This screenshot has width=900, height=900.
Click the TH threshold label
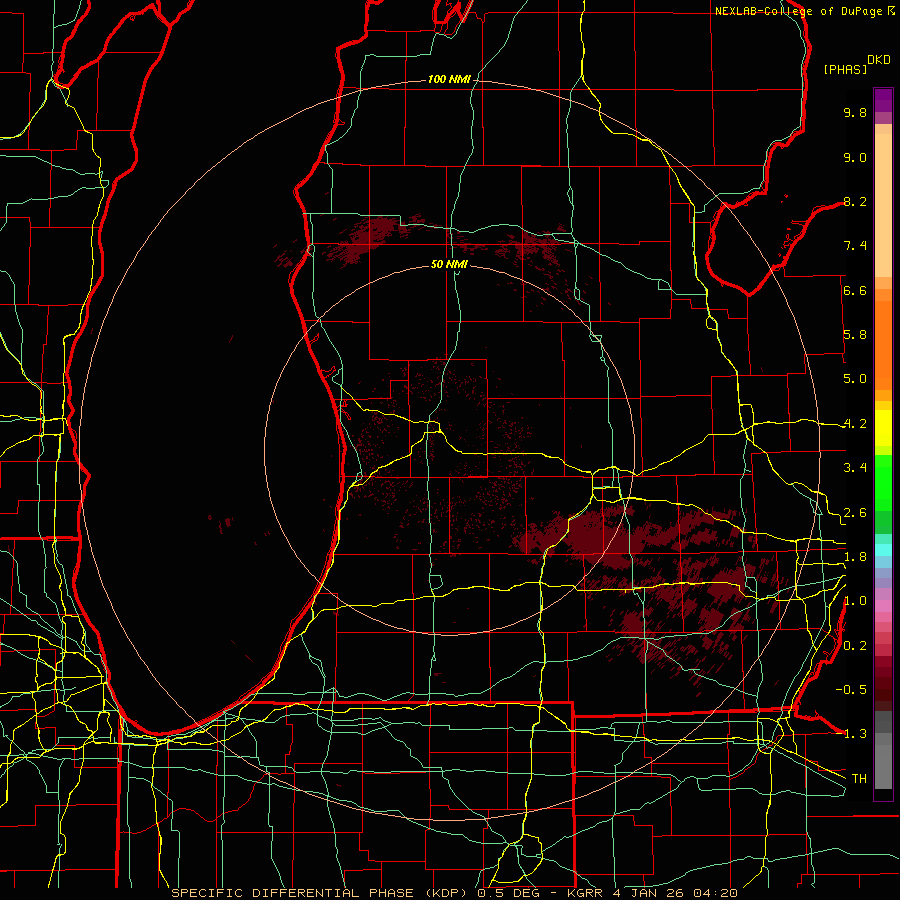click(x=859, y=779)
